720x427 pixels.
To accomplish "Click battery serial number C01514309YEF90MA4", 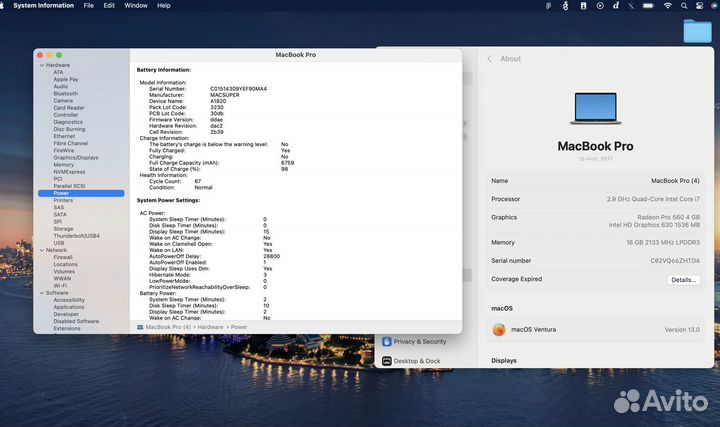I will 238,89.
